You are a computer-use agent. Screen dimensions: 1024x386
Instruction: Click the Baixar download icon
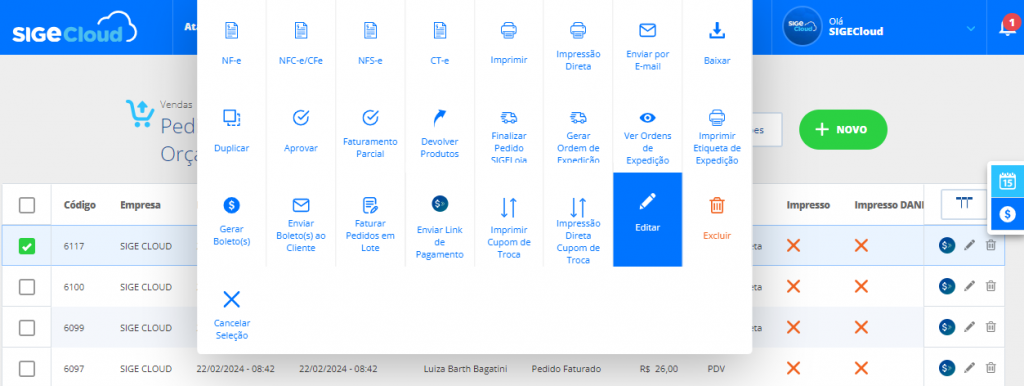point(717,30)
